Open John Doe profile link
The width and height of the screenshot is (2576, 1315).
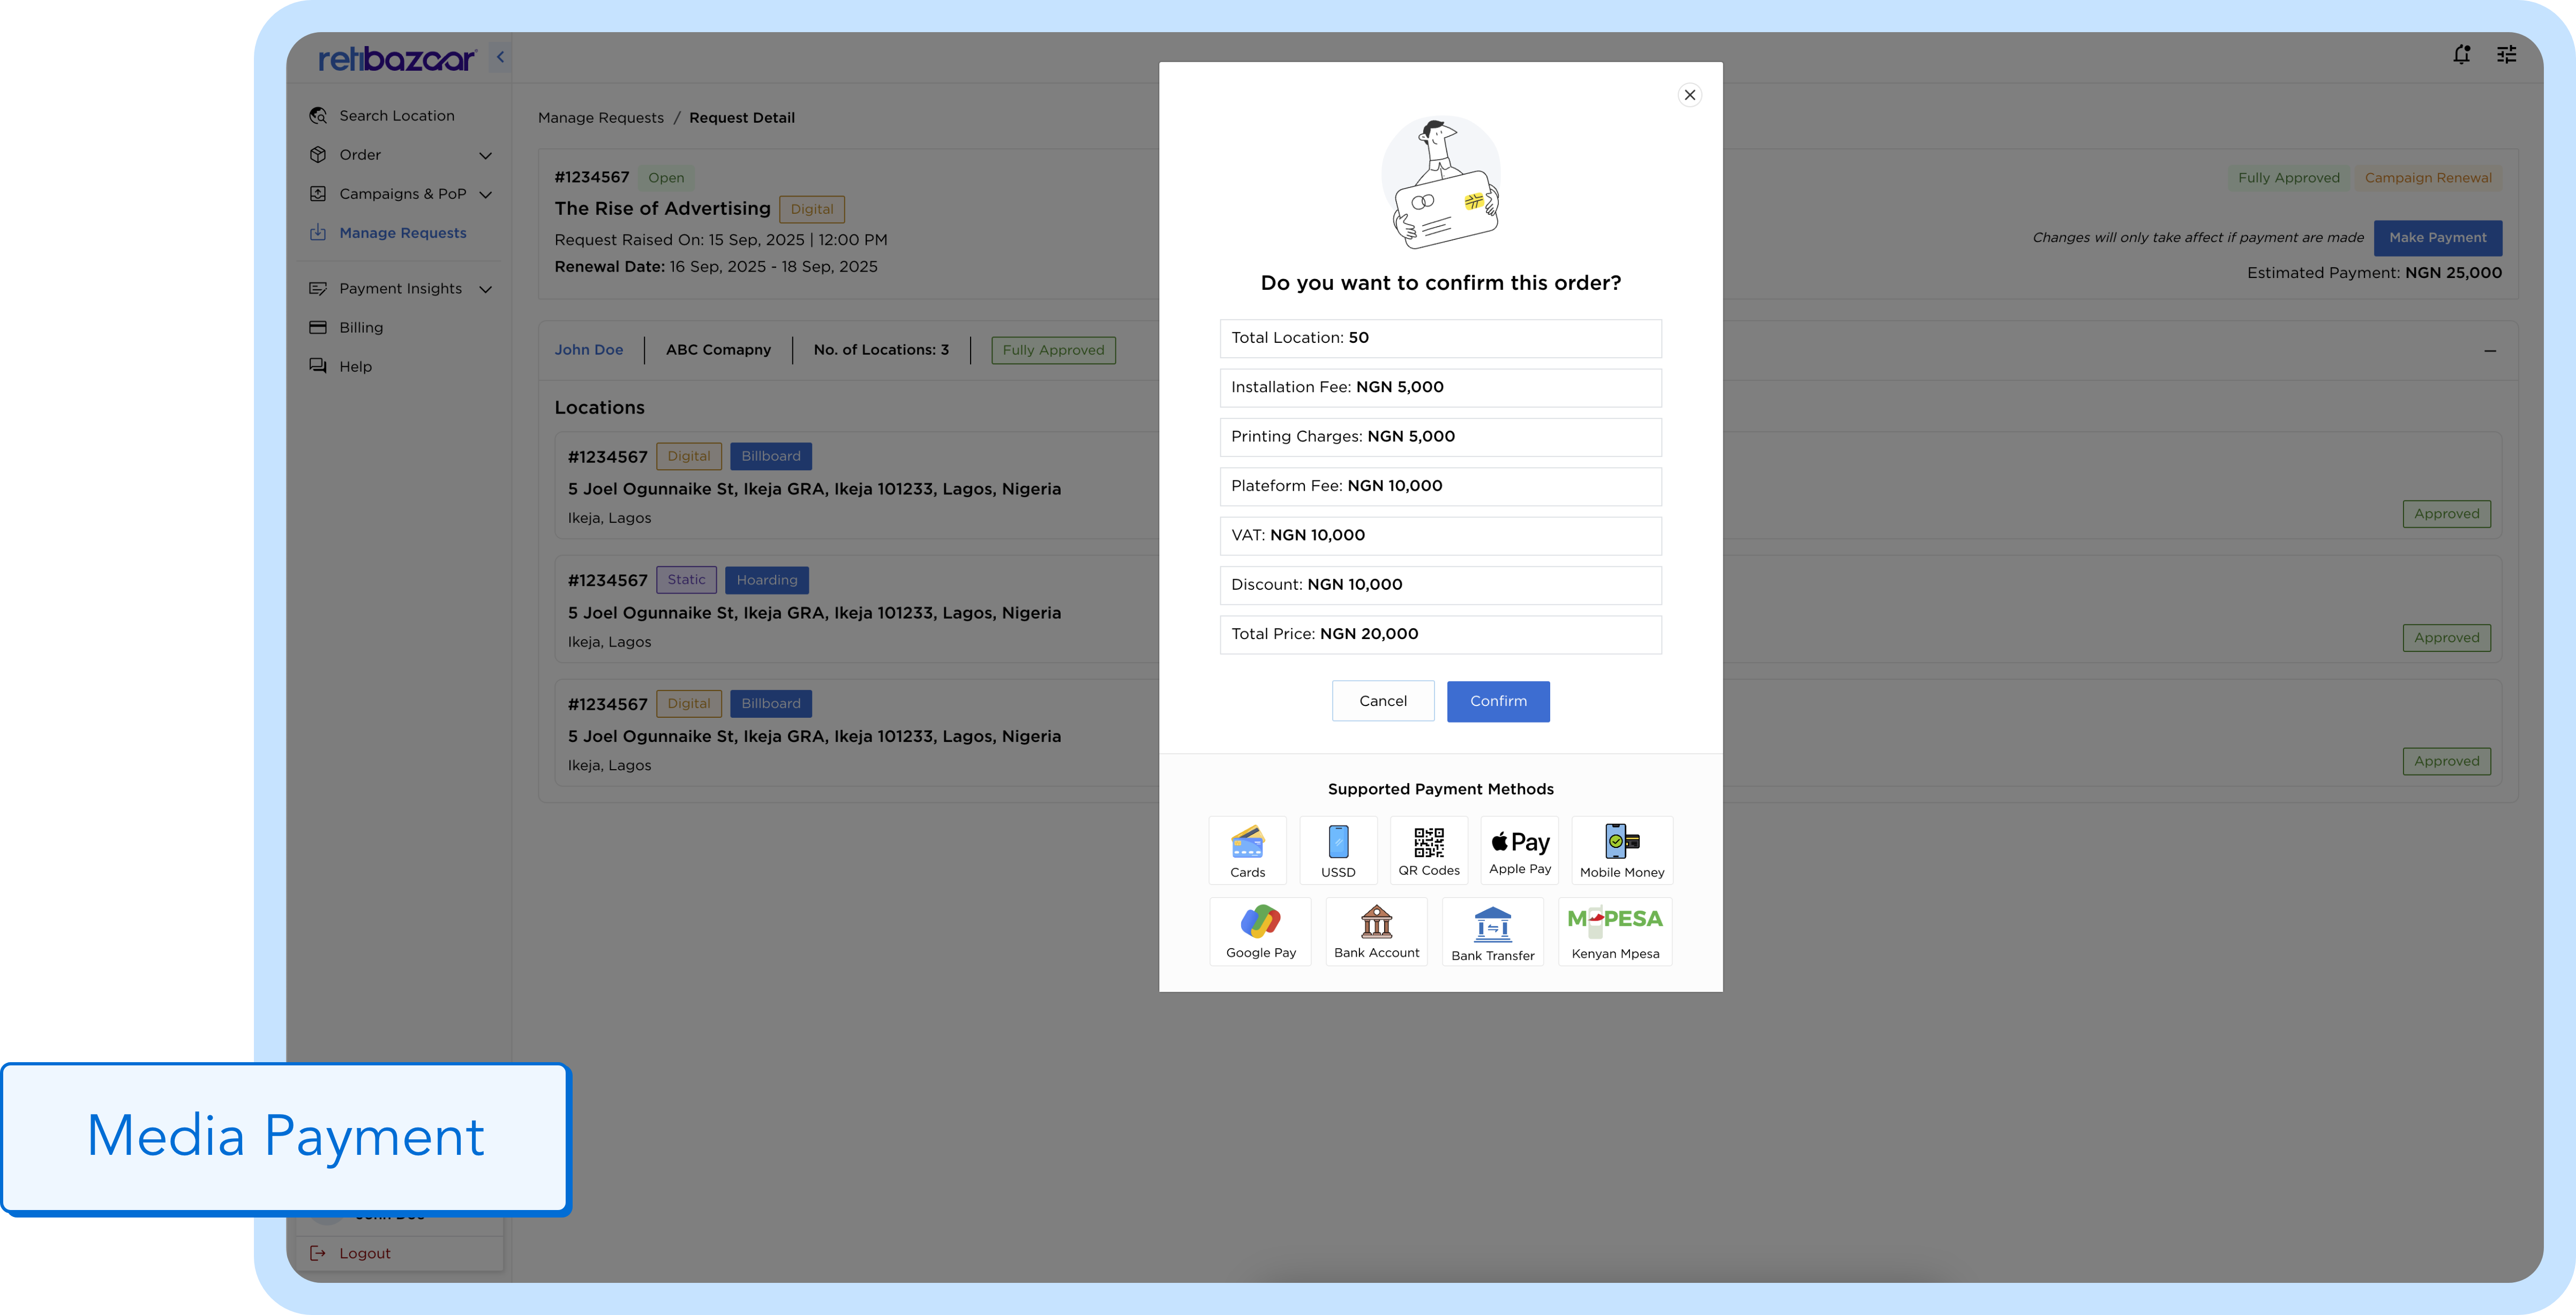[589, 350]
